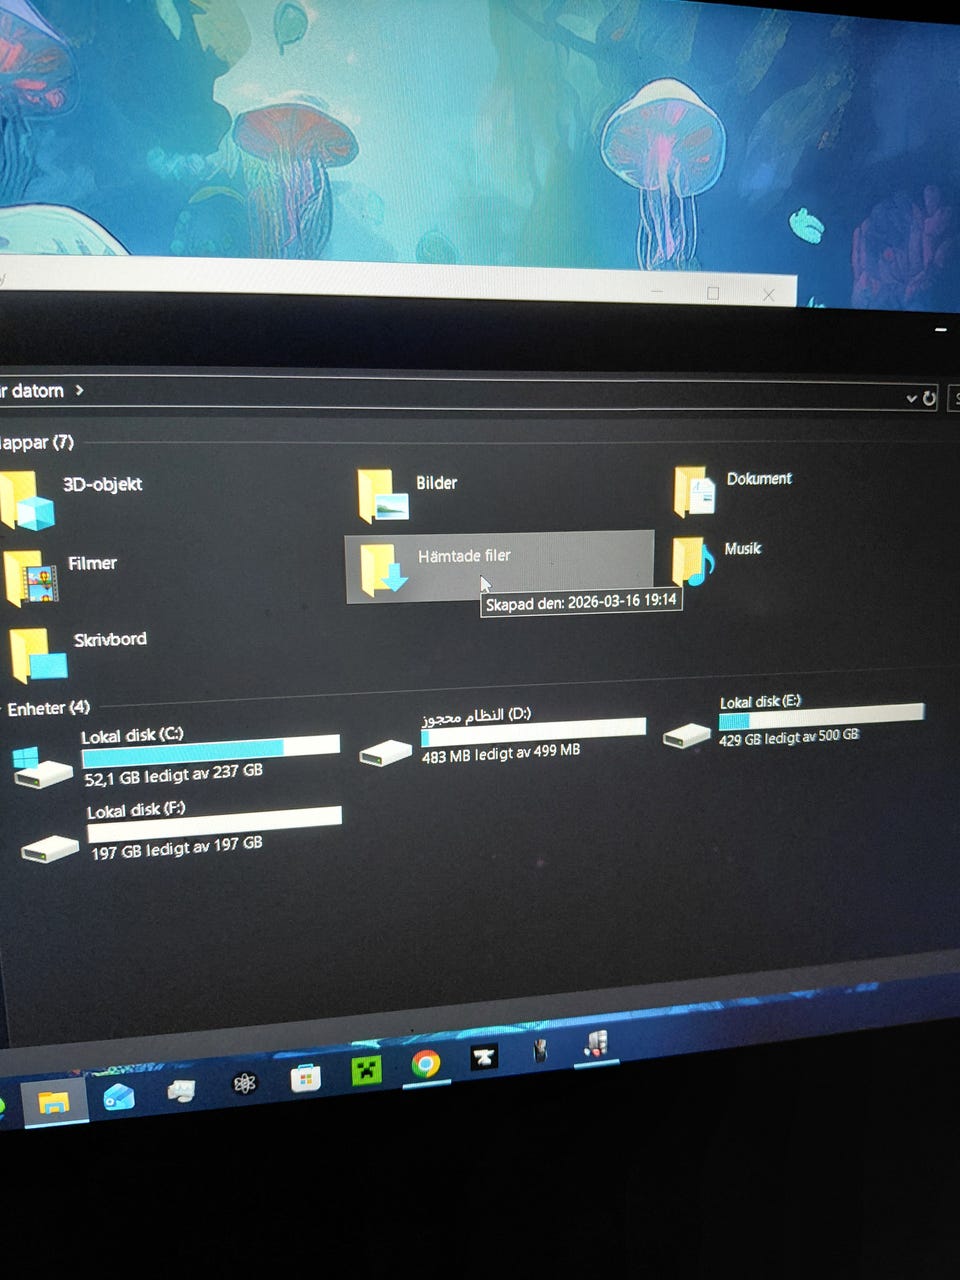Click the '3D-objekt' label
Image resolution: width=960 pixels, height=1280 pixels.
[102, 484]
